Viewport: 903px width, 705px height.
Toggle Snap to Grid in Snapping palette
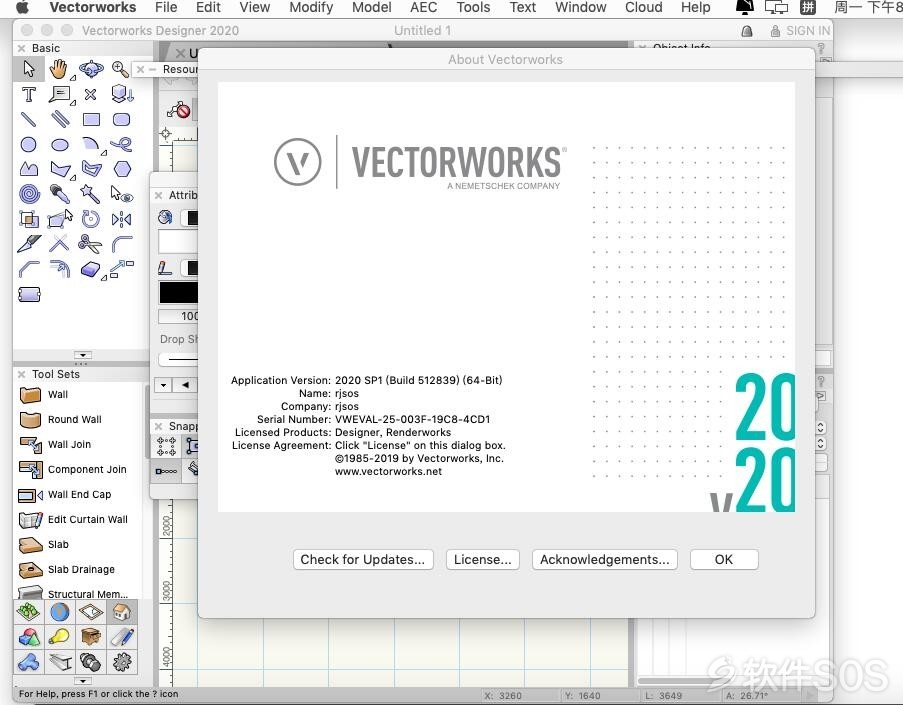(166, 446)
